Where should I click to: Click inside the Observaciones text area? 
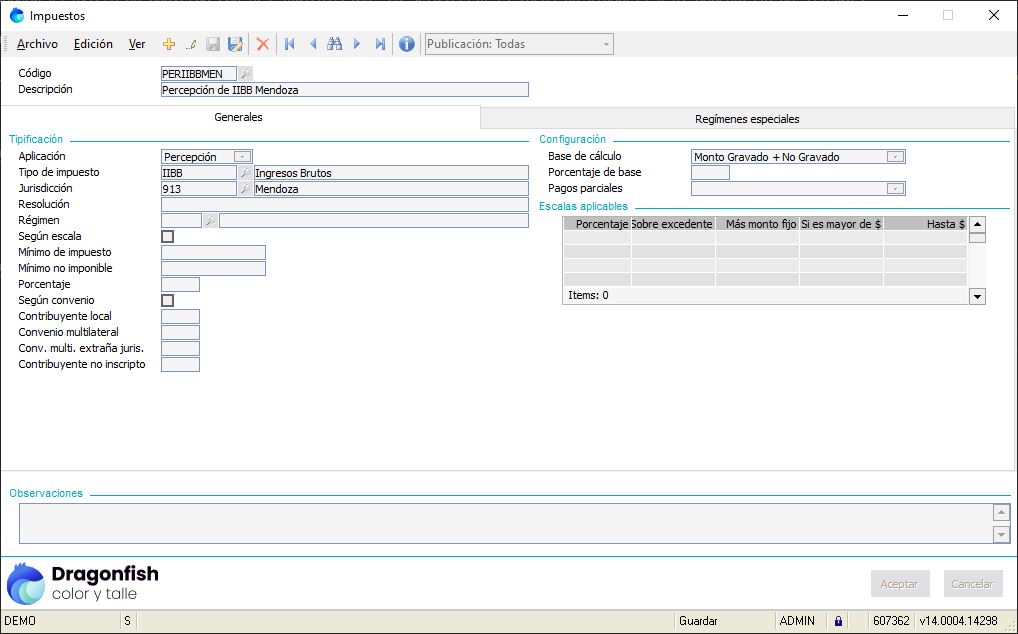click(506, 524)
